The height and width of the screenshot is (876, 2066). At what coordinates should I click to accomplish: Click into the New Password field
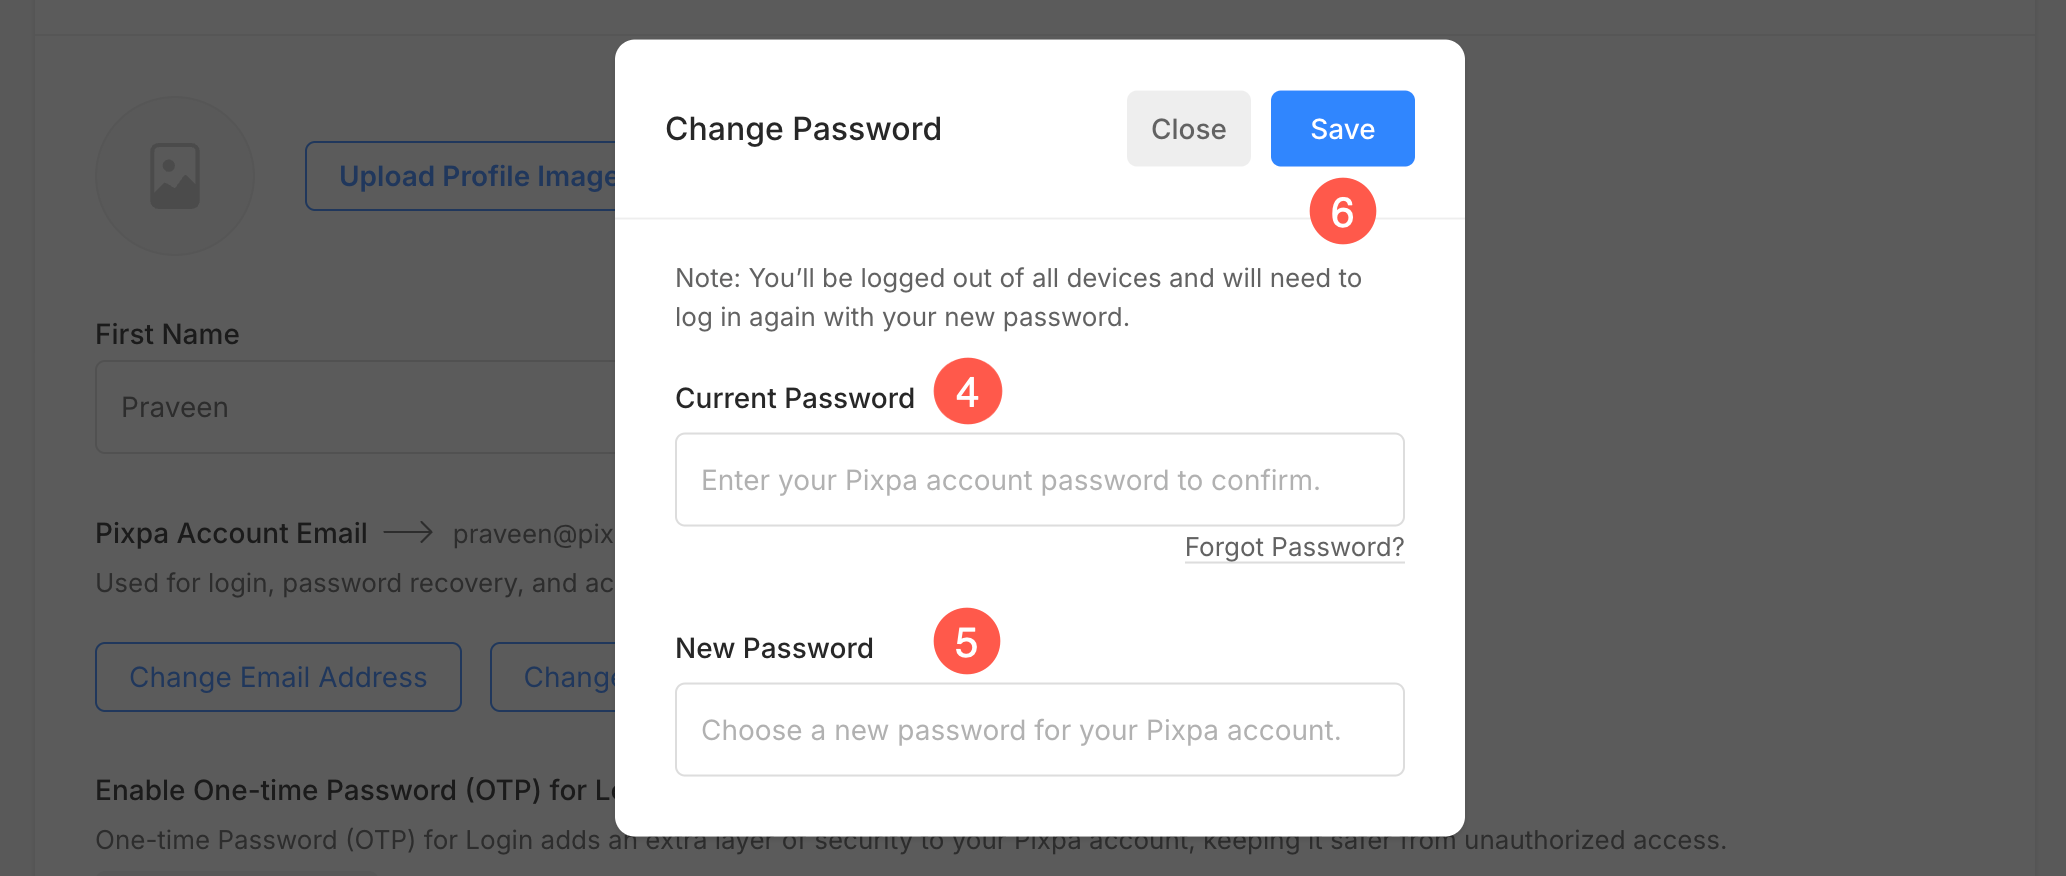point(1039,730)
